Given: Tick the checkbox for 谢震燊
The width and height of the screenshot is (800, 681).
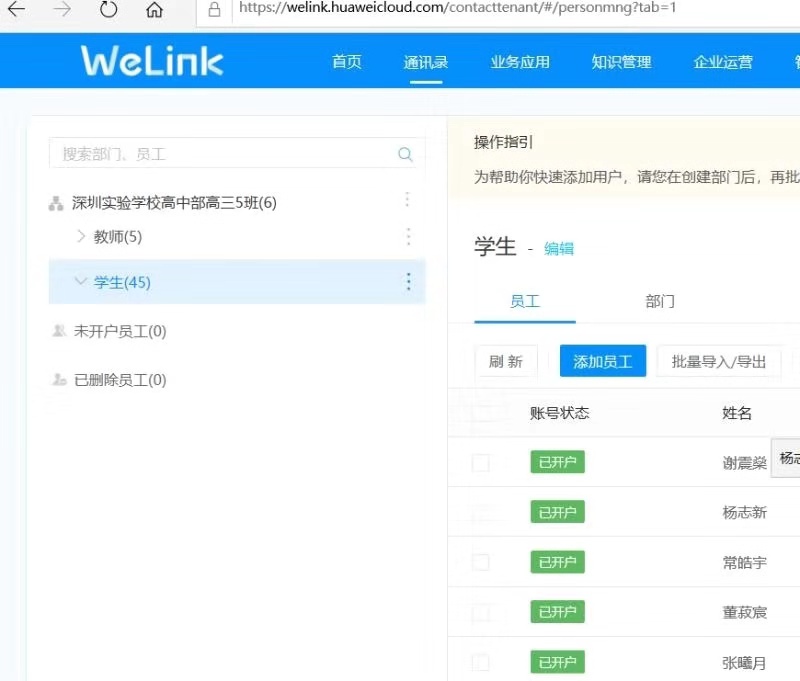Looking at the screenshot, I should tap(481, 463).
